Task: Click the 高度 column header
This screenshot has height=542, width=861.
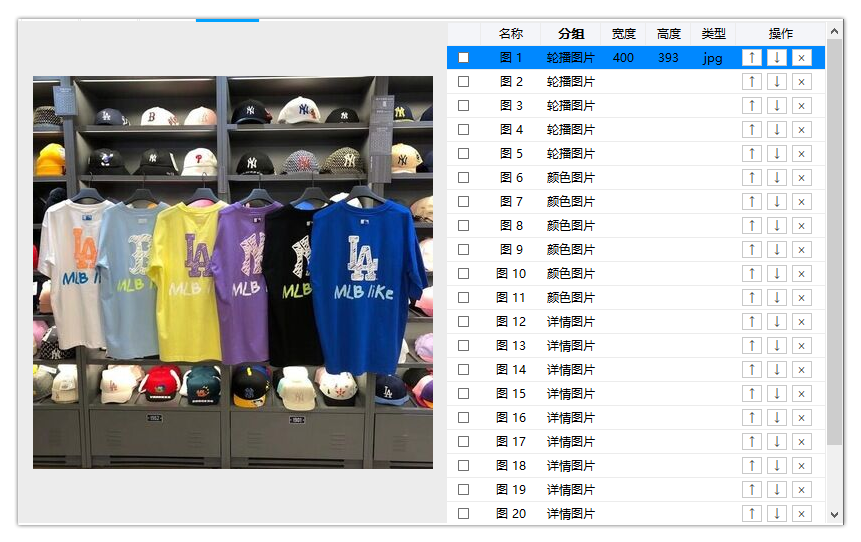Action: 668,33
